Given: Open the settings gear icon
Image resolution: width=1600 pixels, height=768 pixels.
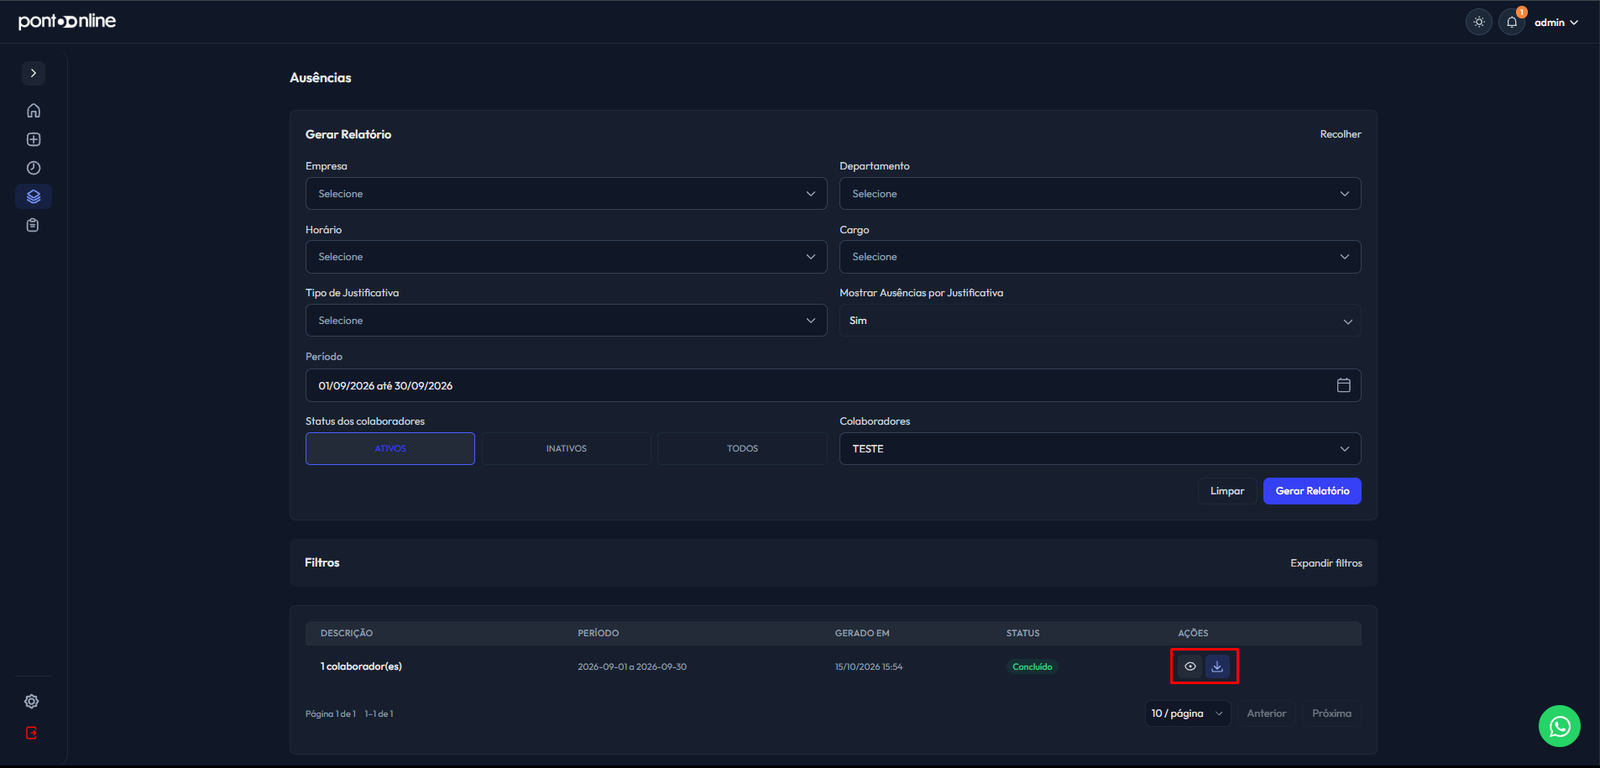Looking at the screenshot, I should [32, 701].
